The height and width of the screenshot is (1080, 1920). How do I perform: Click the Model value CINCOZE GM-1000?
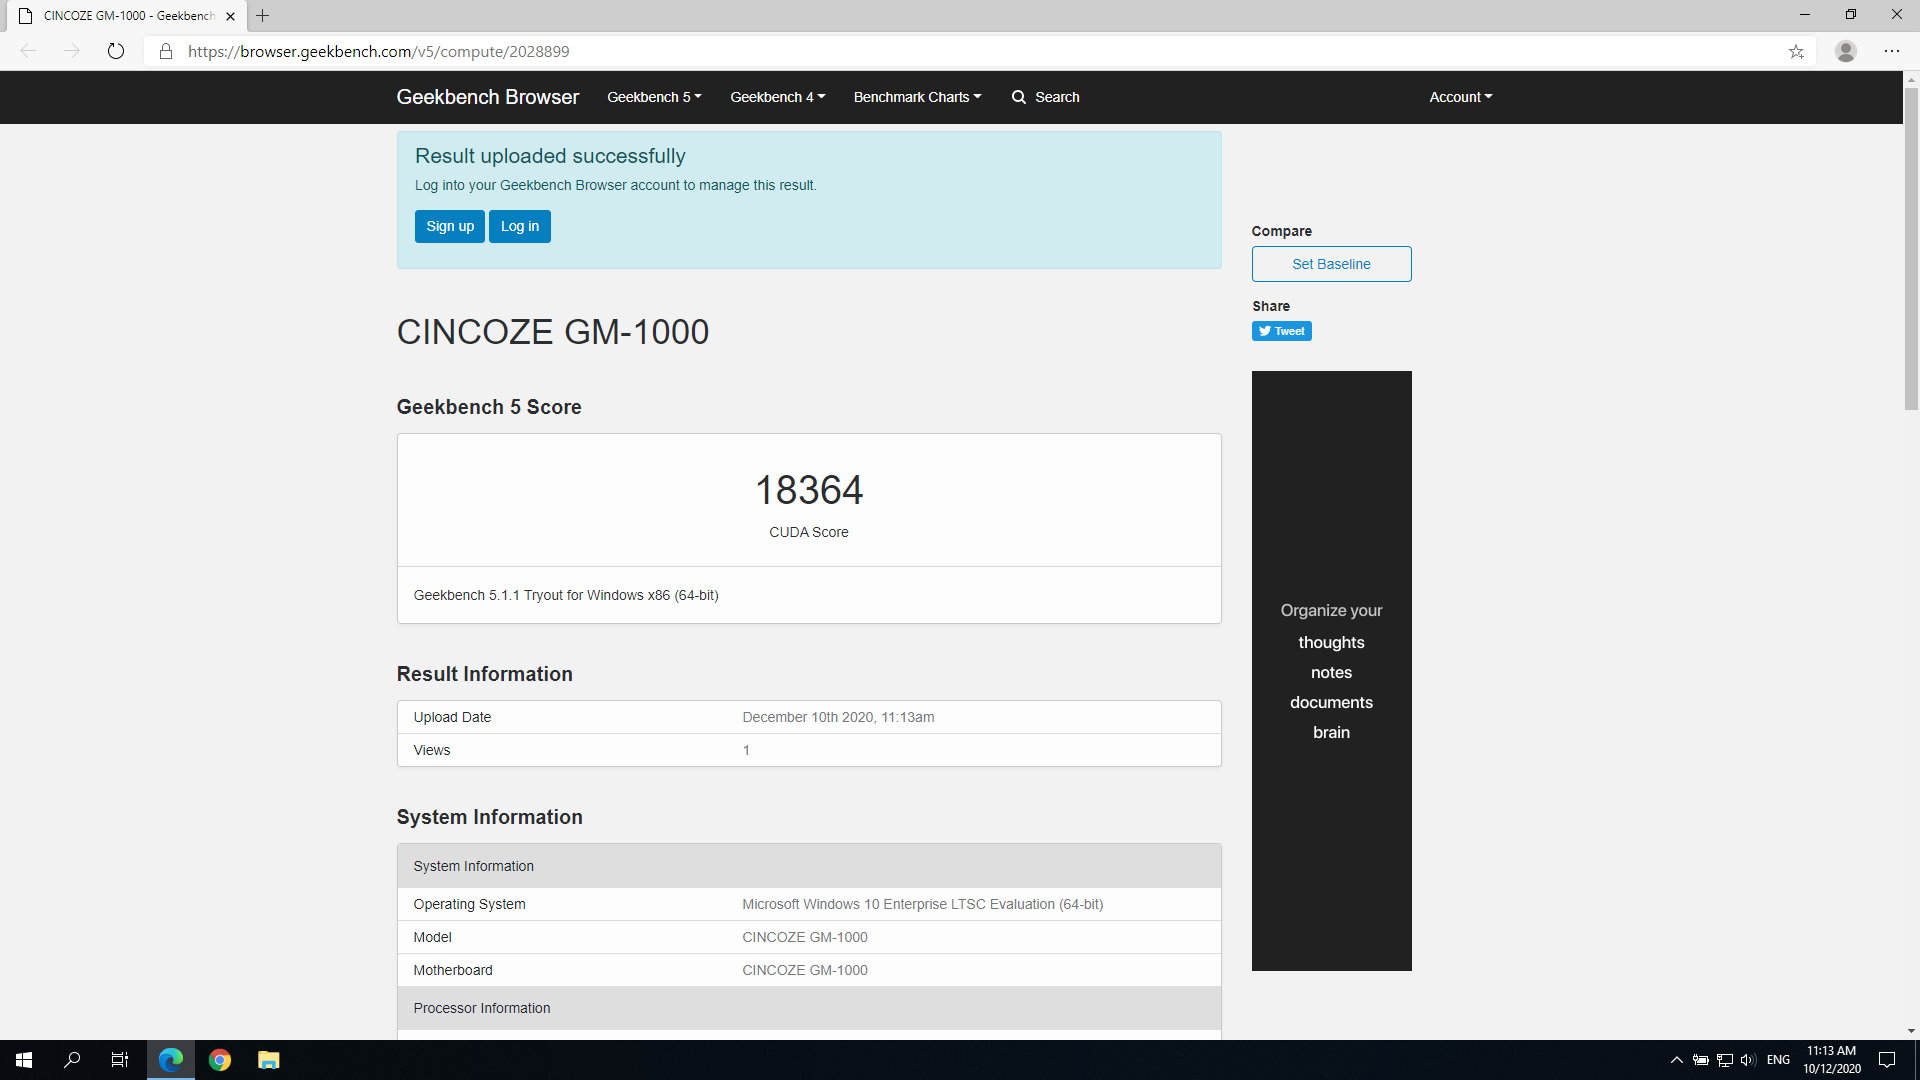click(x=805, y=937)
